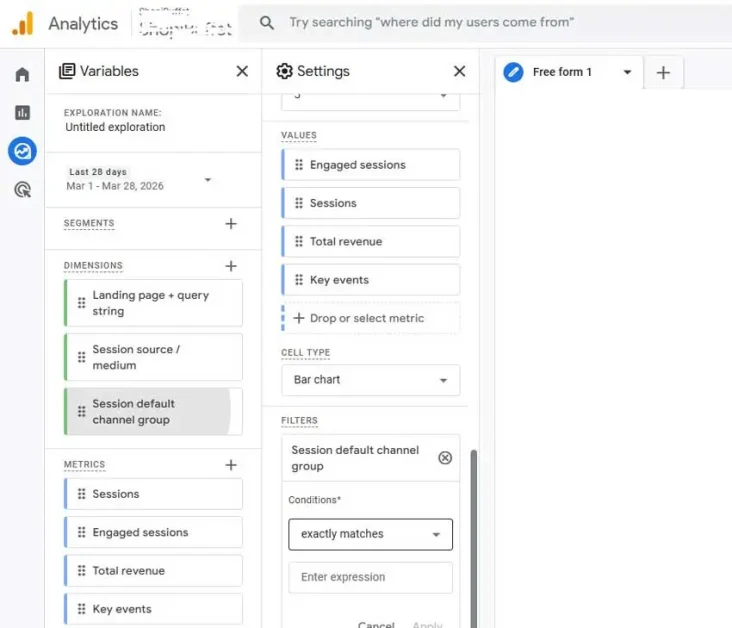Remove the Session default channel group filter

tap(445, 458)
